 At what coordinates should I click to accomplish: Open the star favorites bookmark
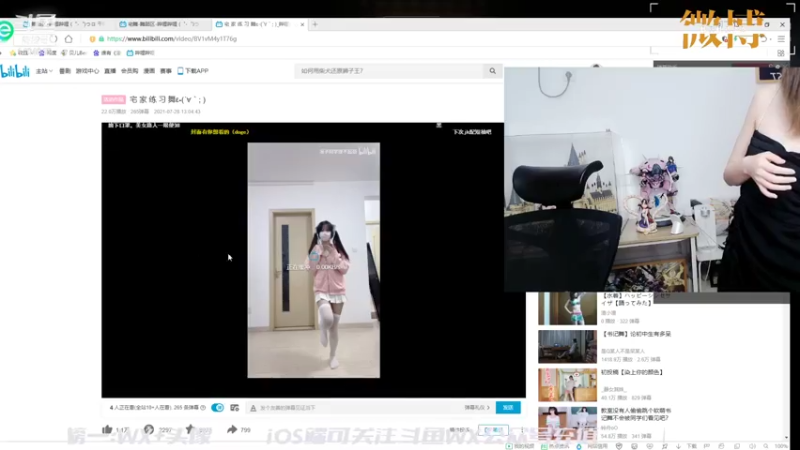19,53
